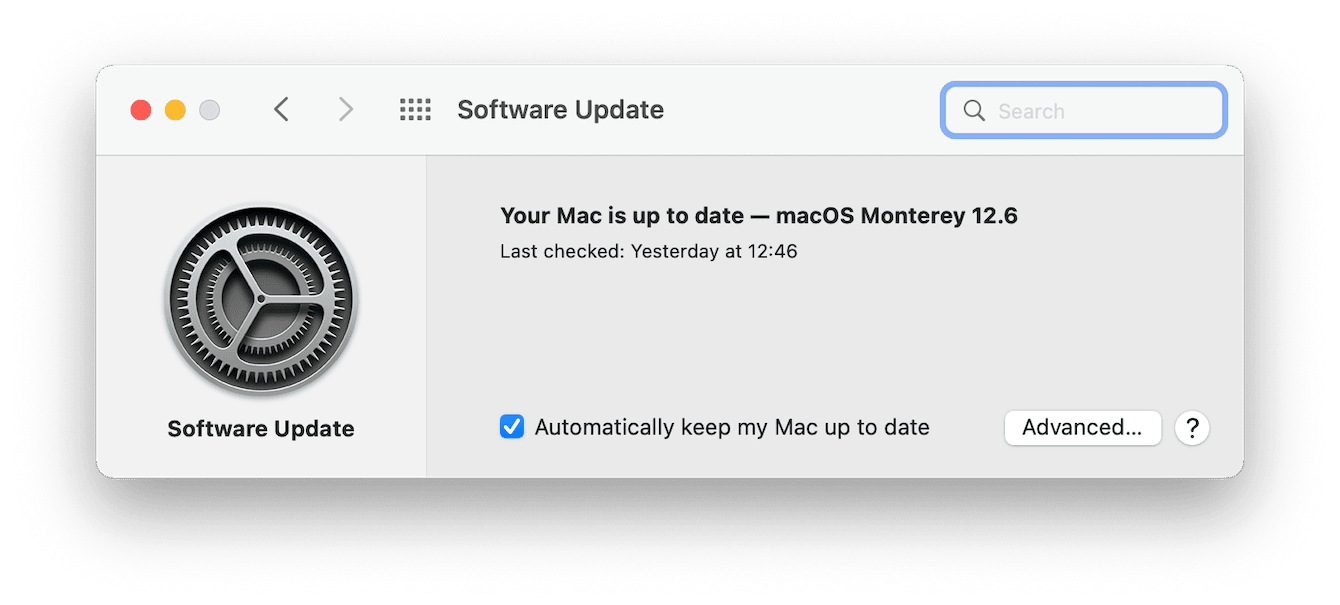The height and width of the screenshot is (605, 1340).
Task: Click the magnifying glass in the search field
Action: click(973, 110)
